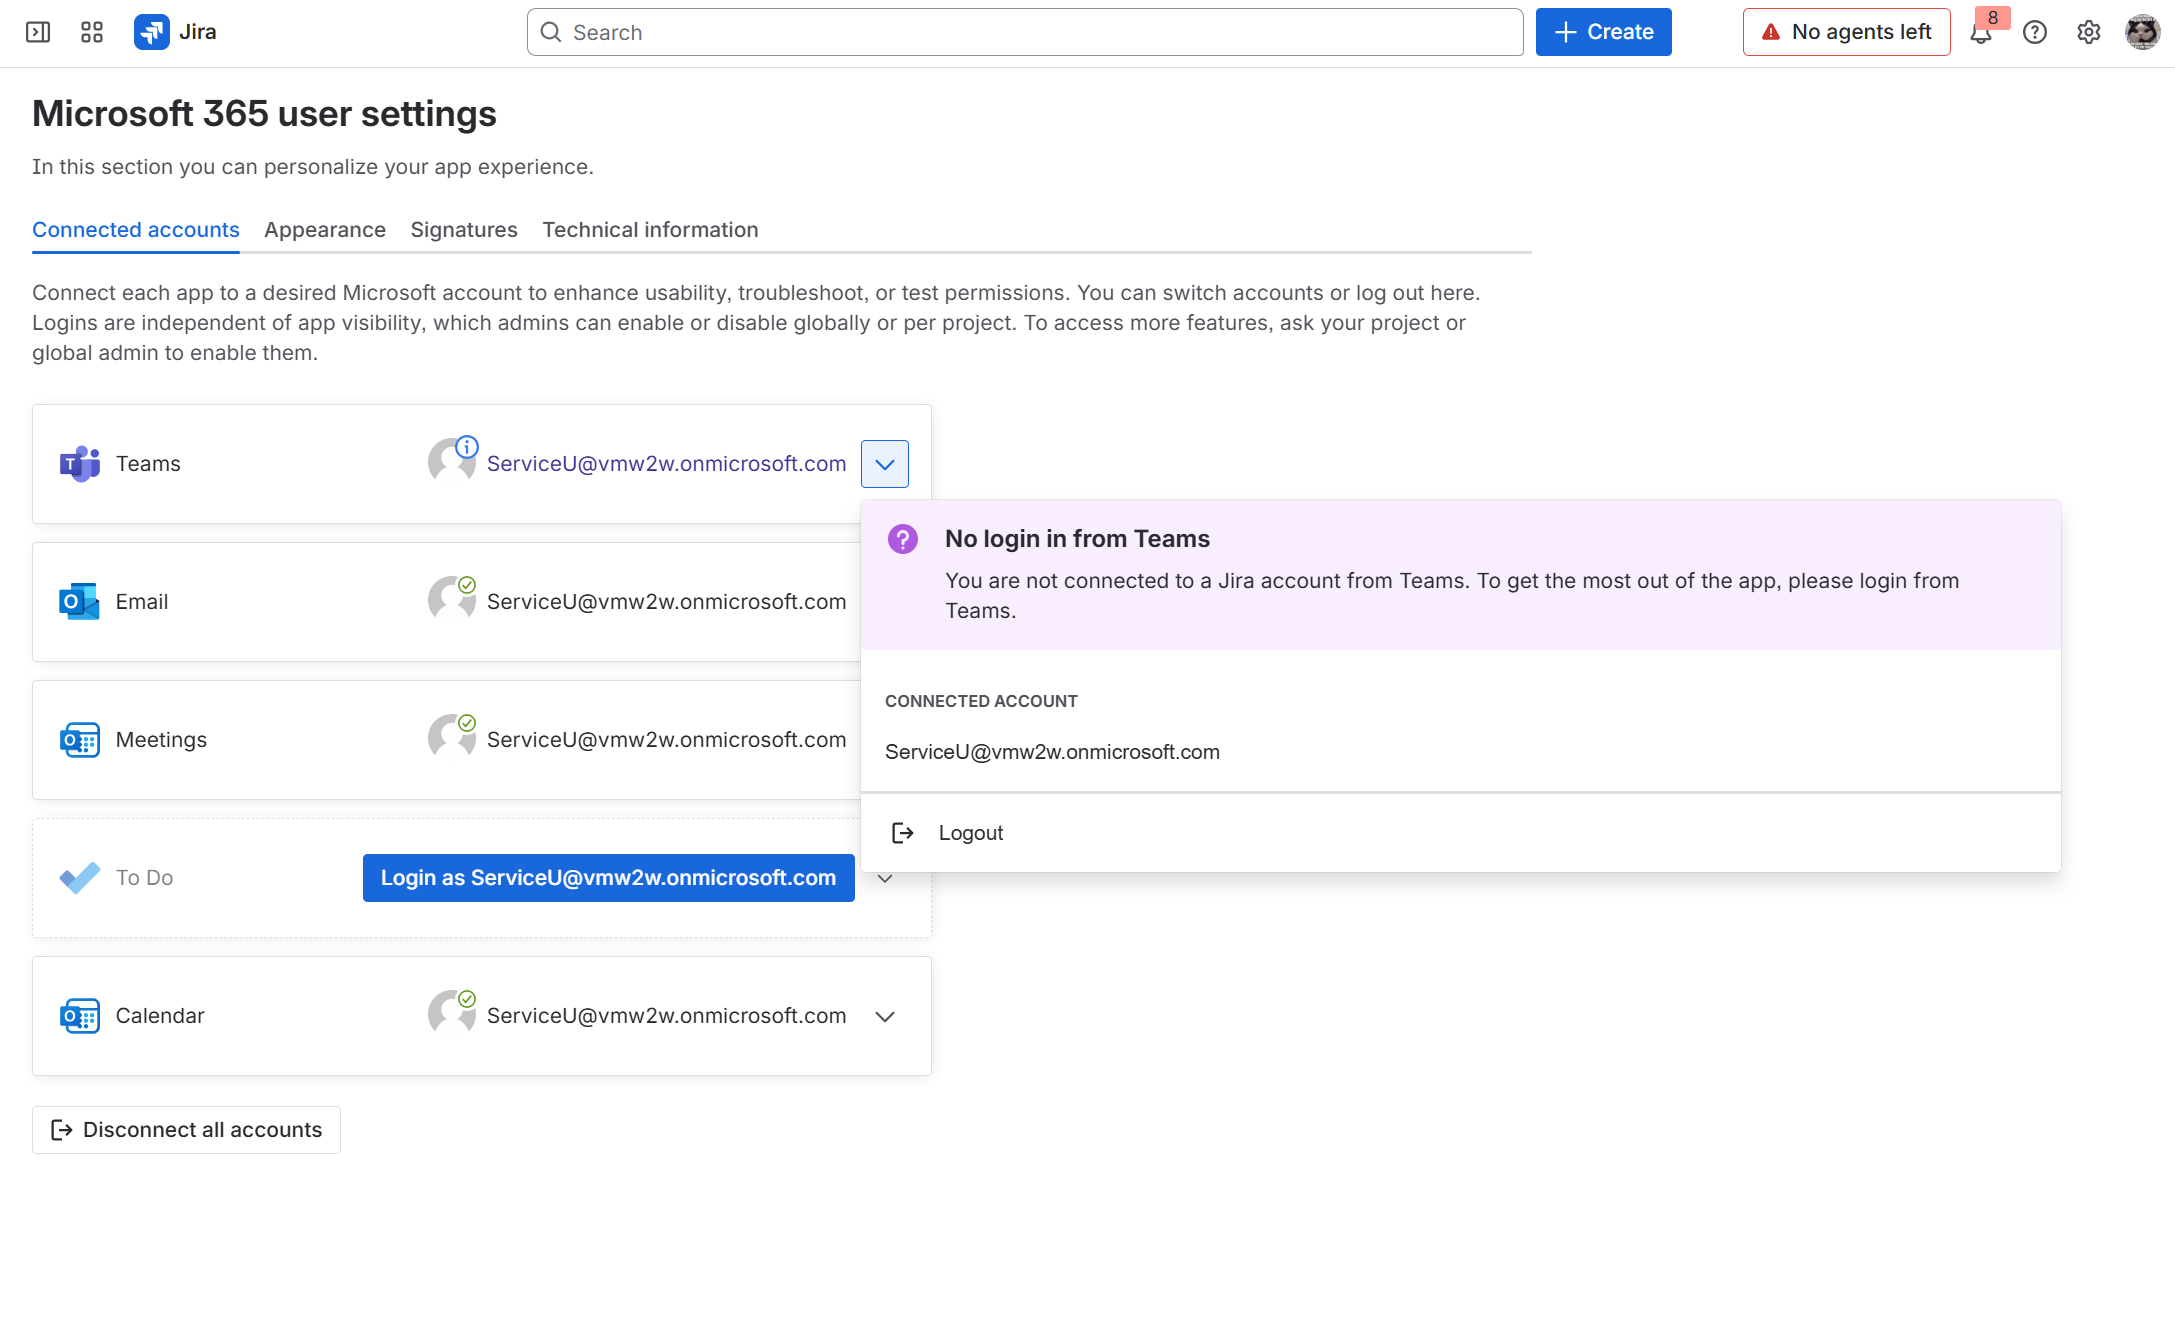Open the notifications bell icon
The image size is (2175, 1323).
pyautogui.click(x=1980, y=33)
